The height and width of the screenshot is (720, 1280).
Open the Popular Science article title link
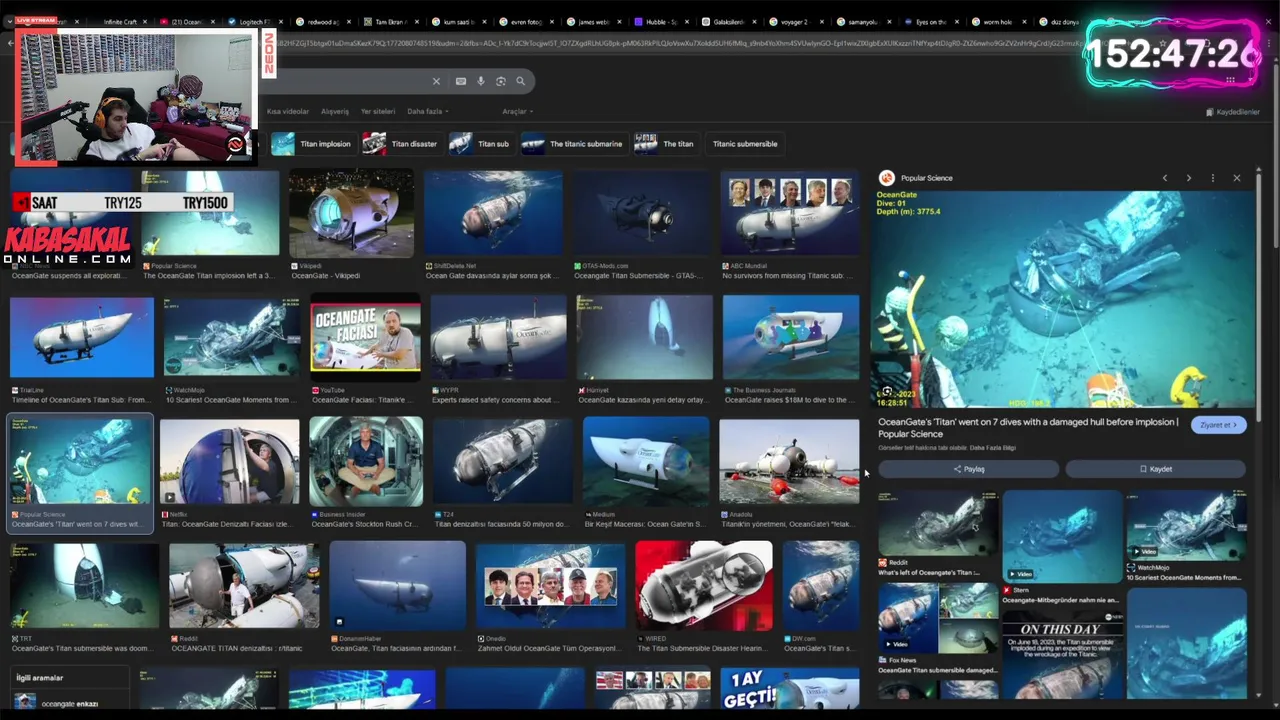point(1028,428)
